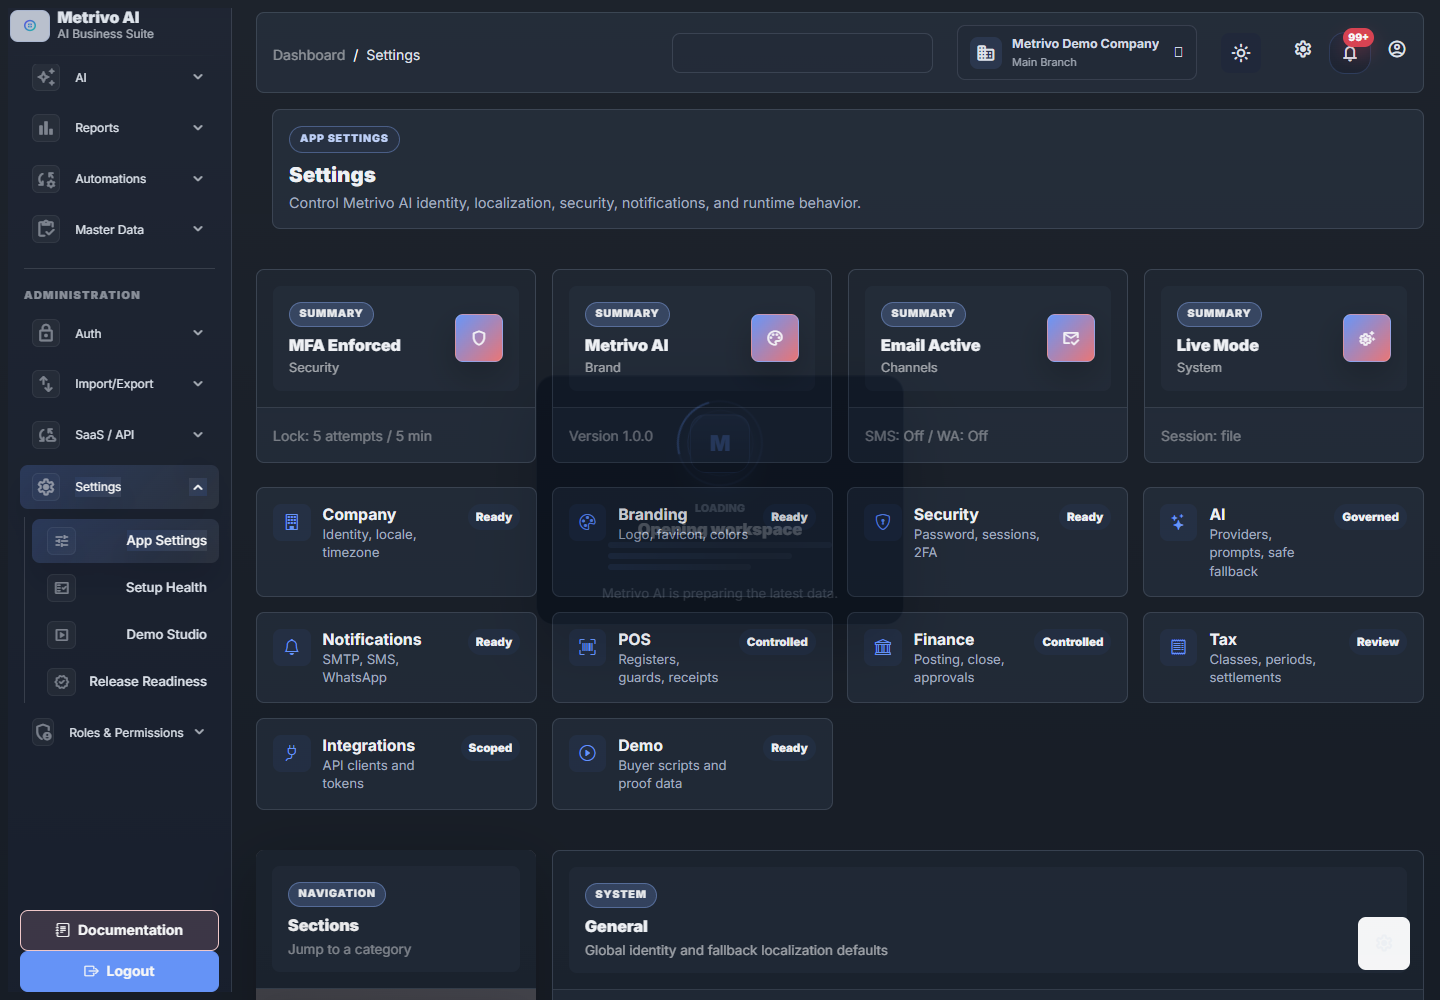Click the Metrivo AI Brand palette icon
The width and height of the screenshot is (1440, 1000).
point(775,338)
